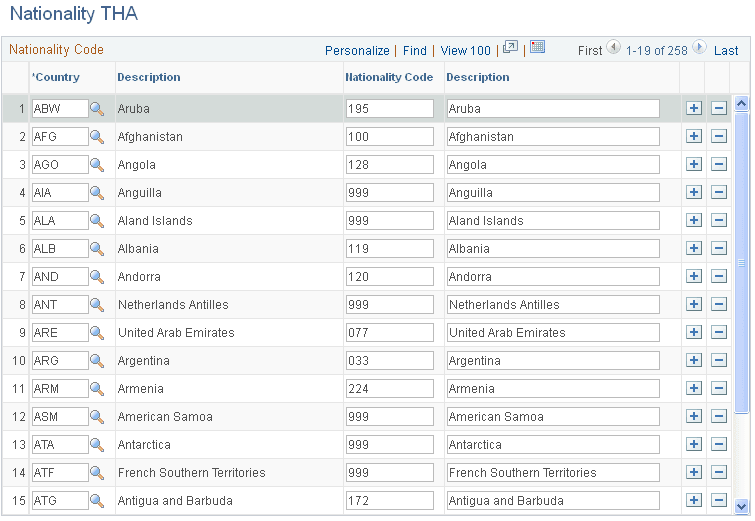
Task: Sort by Nationality Code column header
Action: point(389,77)
